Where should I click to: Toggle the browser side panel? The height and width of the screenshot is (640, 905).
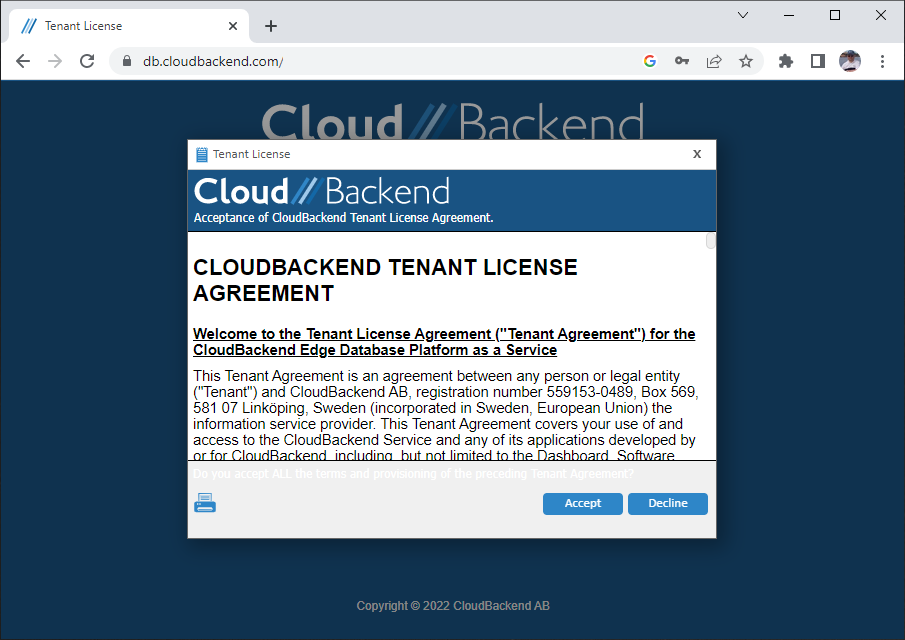tap(818, 61)
